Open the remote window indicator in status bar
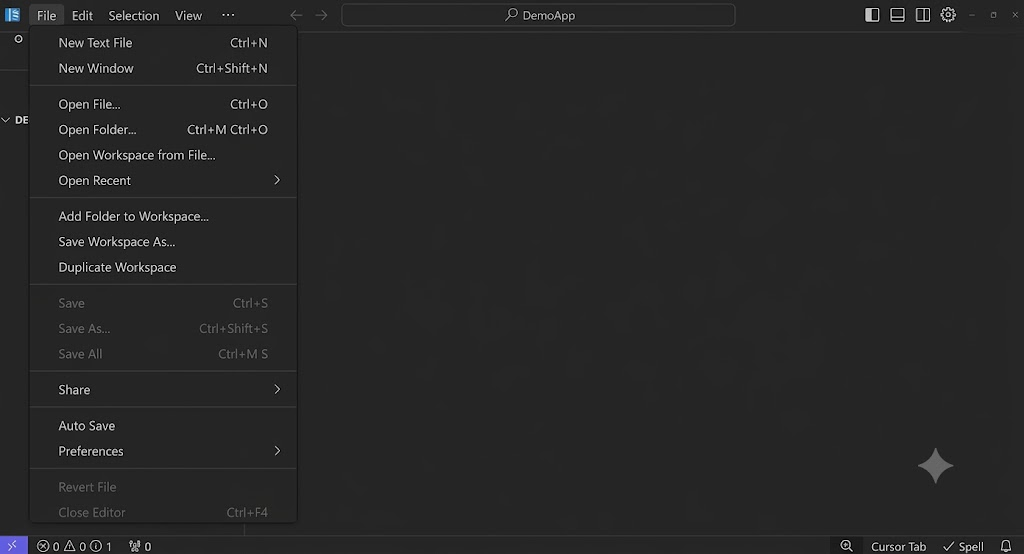This screenshot has height=554, width=1024. coord(13,546)
